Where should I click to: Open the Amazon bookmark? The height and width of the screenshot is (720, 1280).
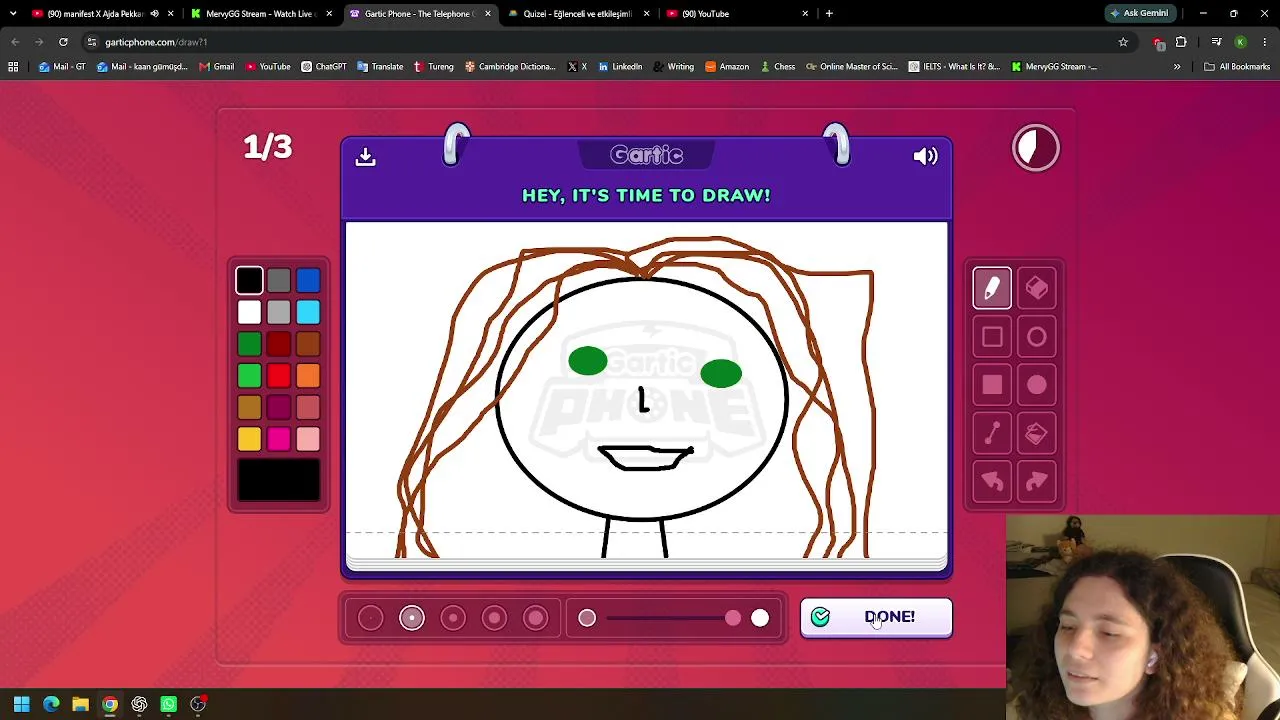[727, 67]
